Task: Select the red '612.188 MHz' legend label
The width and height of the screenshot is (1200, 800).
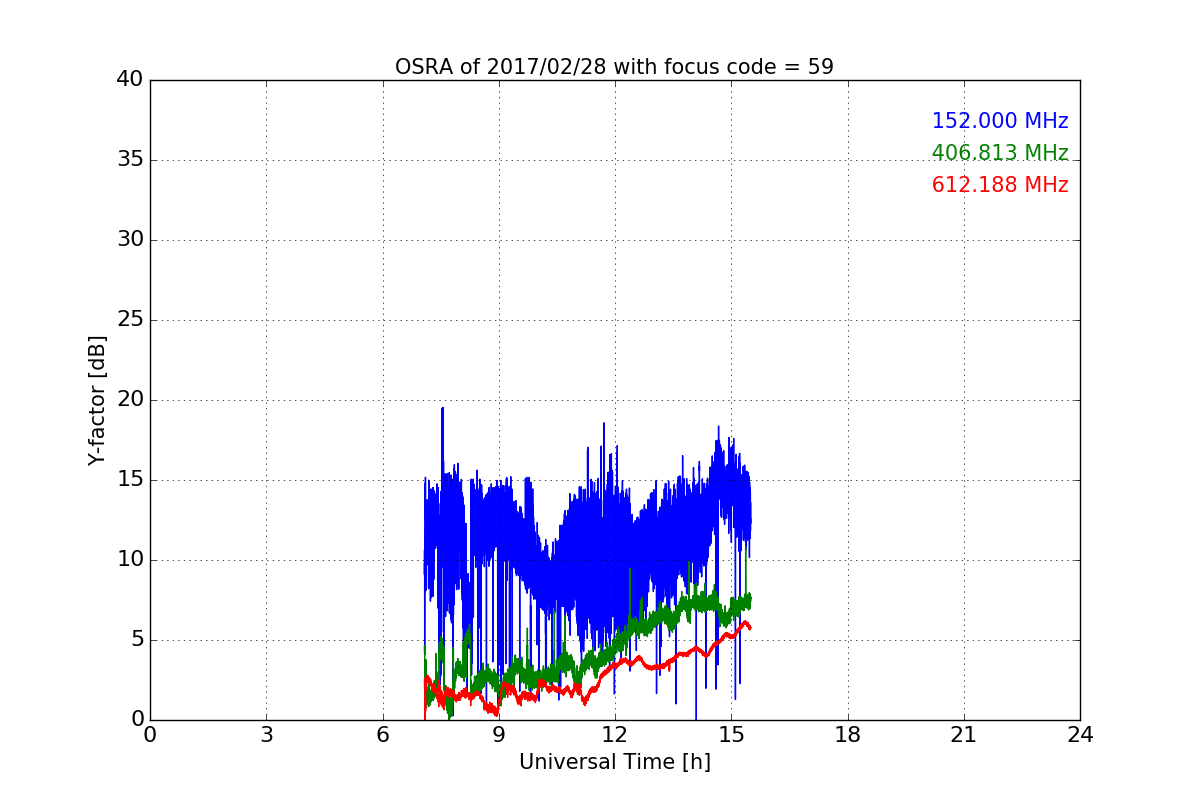Action: [1000, 185]
